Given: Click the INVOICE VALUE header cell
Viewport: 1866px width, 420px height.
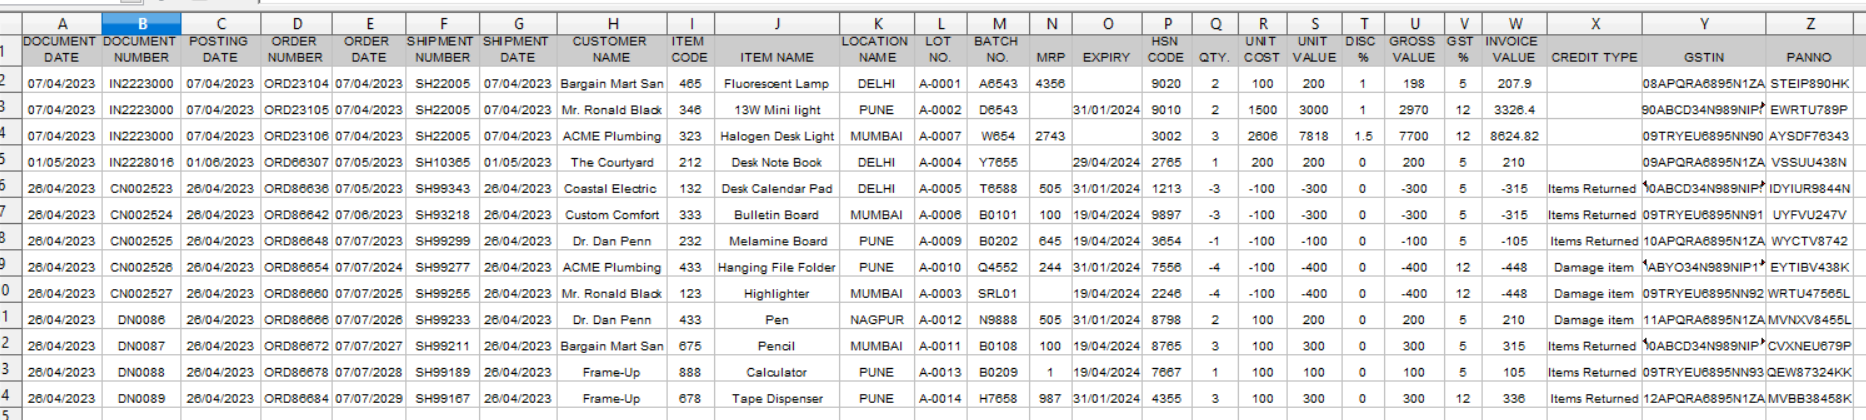Looking at the screenshot, I should tap(1514, 50).
